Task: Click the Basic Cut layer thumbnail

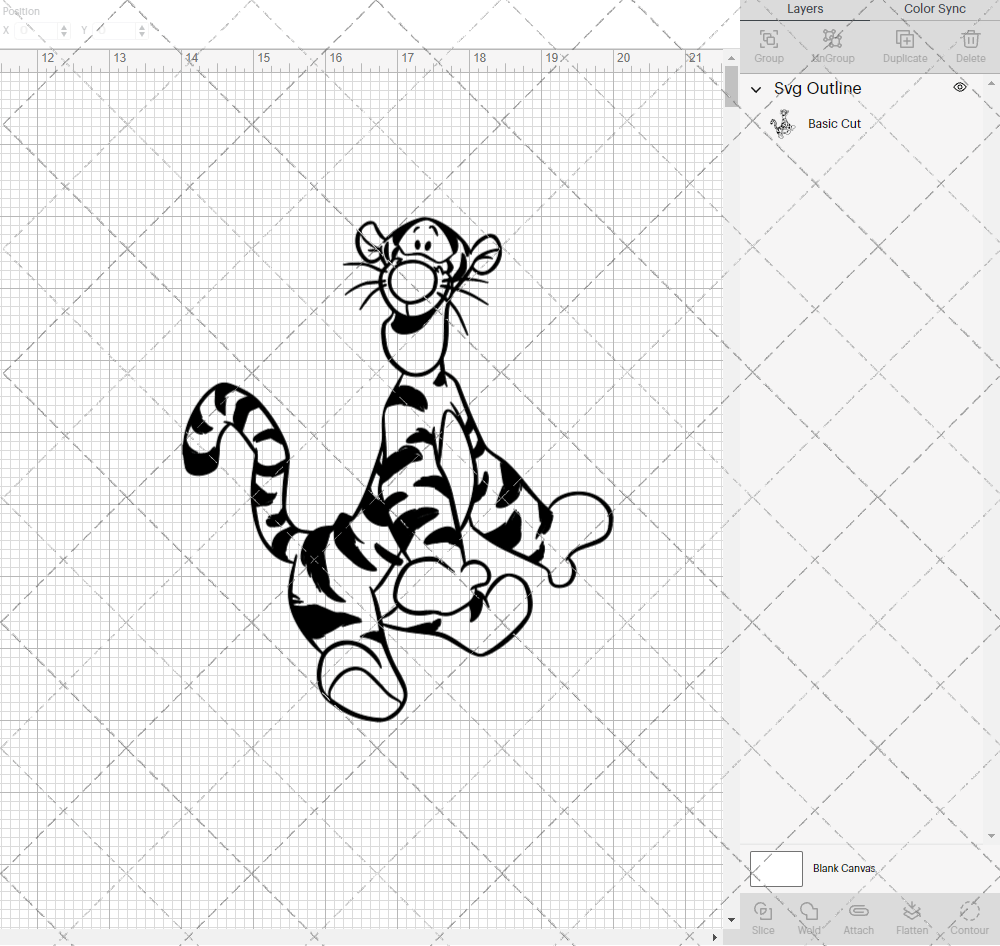Action: click(783, 123)
